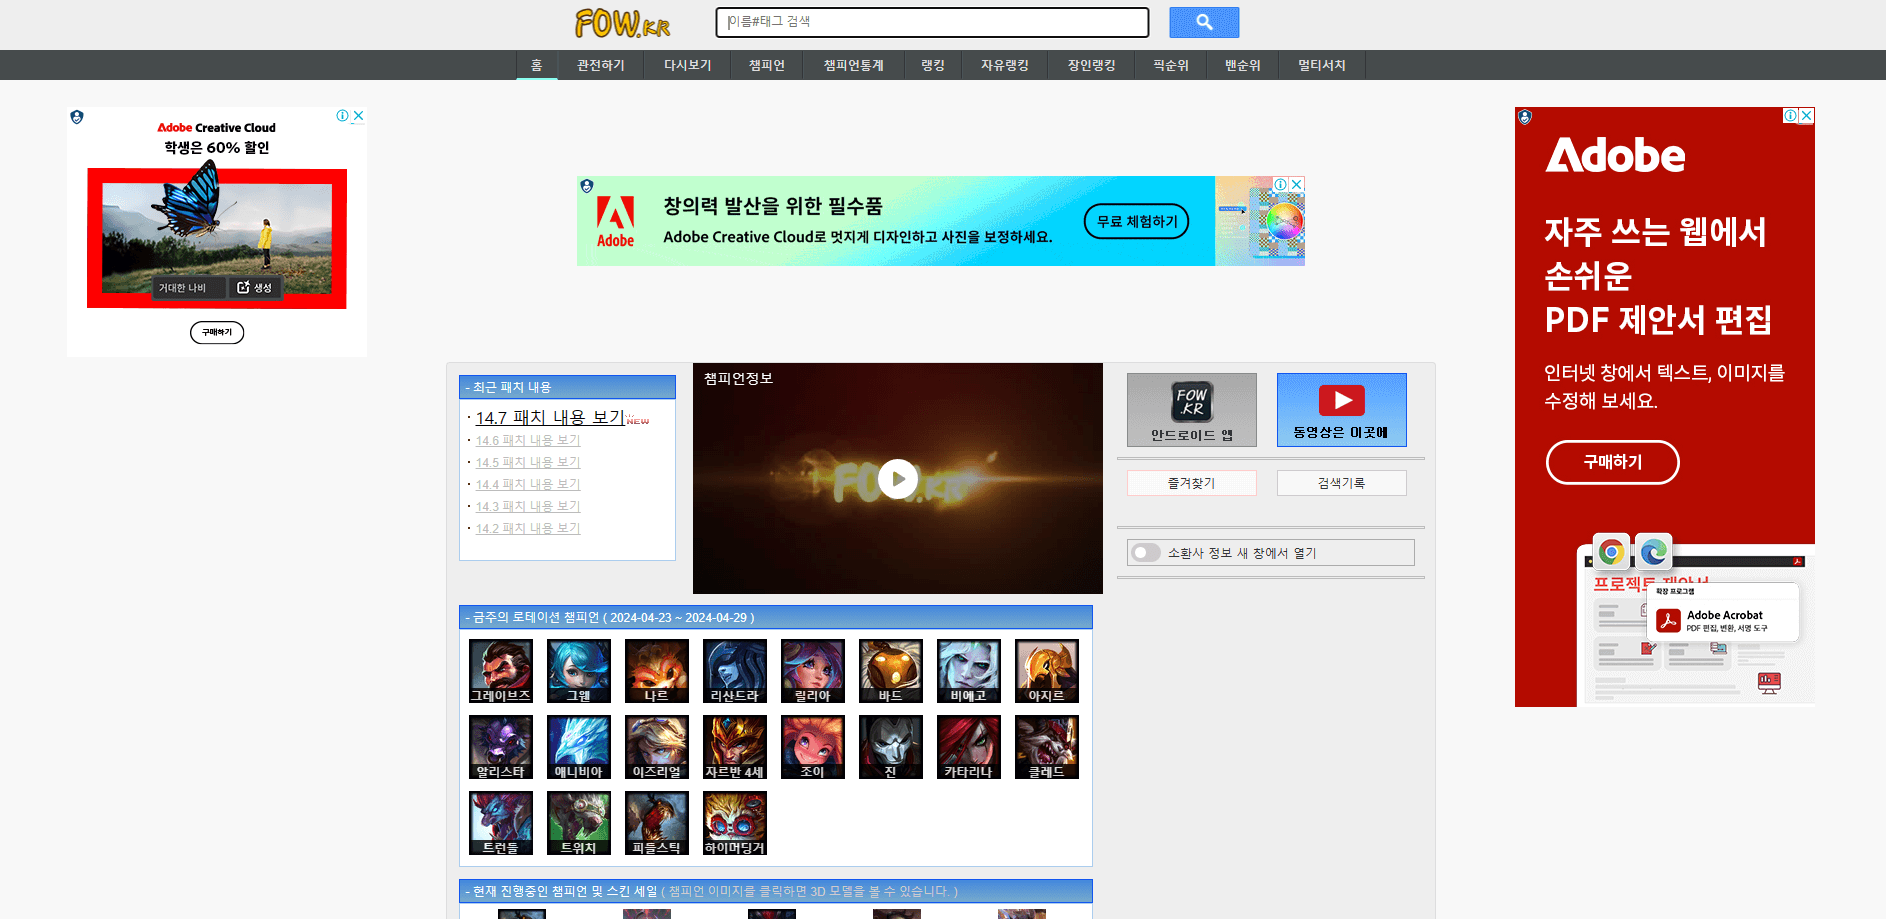Click the FOW.KR logo
Viewport: 1886px width, 919px height.
(622, 22)
